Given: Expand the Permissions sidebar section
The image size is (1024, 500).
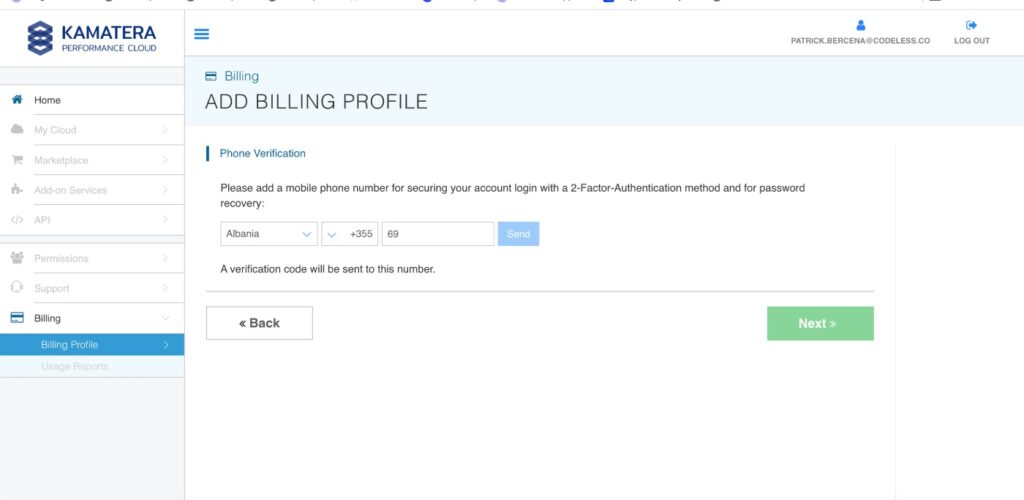Looking at the screenshot, I should pos(92,258).
